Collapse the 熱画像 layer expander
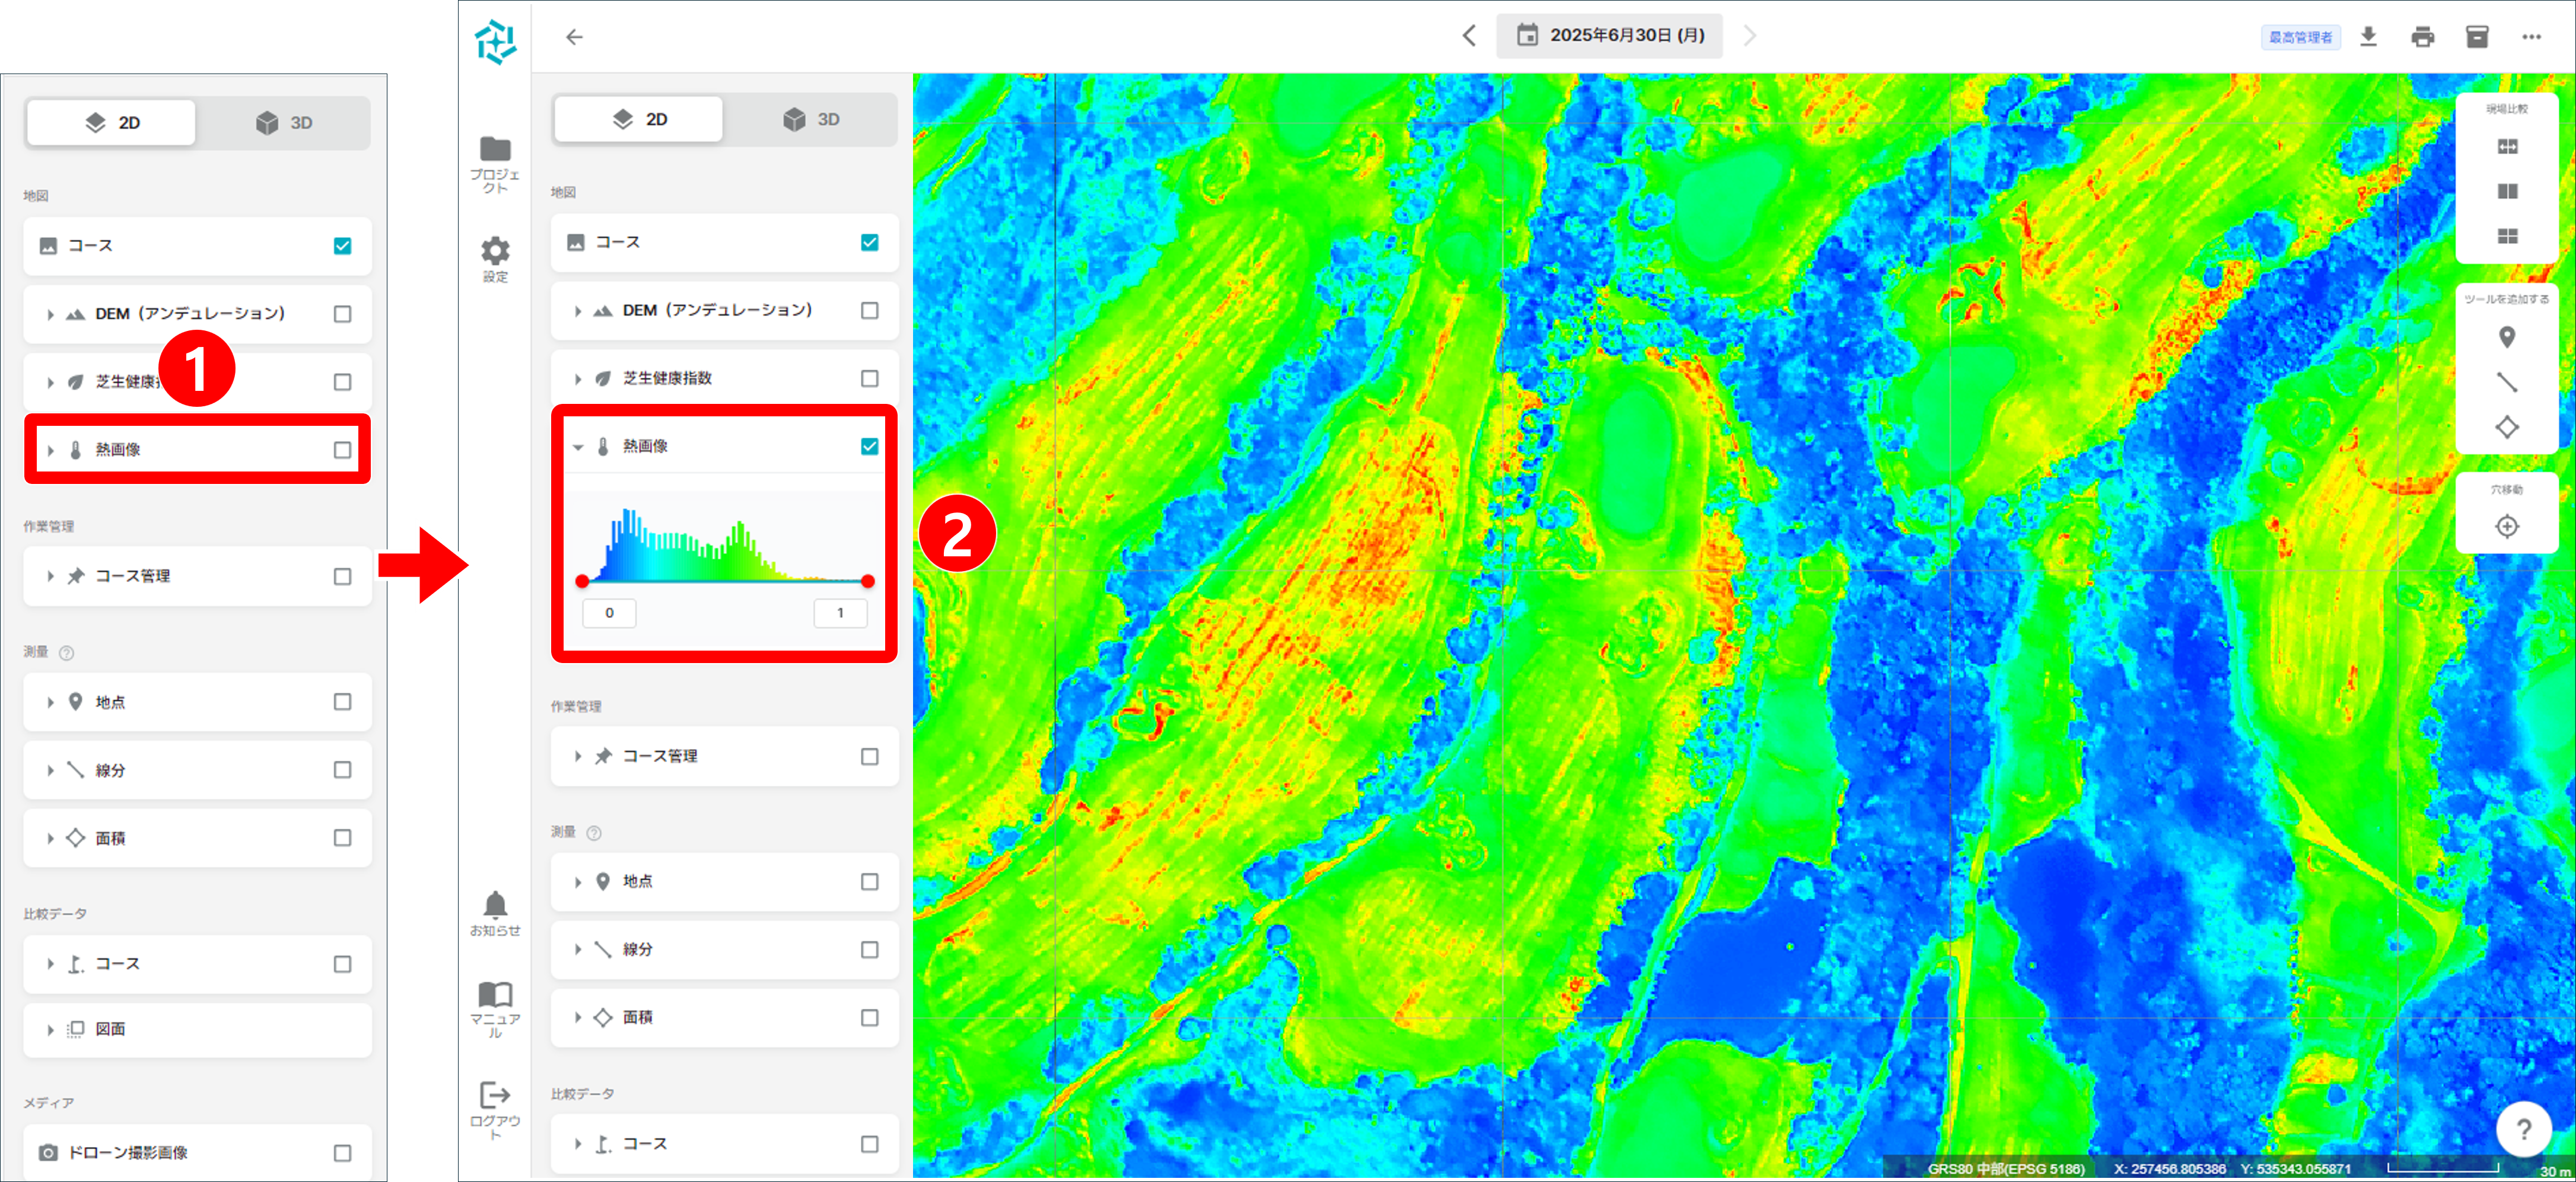This screenshot has width=2576, height=1182. pos(578,447)
